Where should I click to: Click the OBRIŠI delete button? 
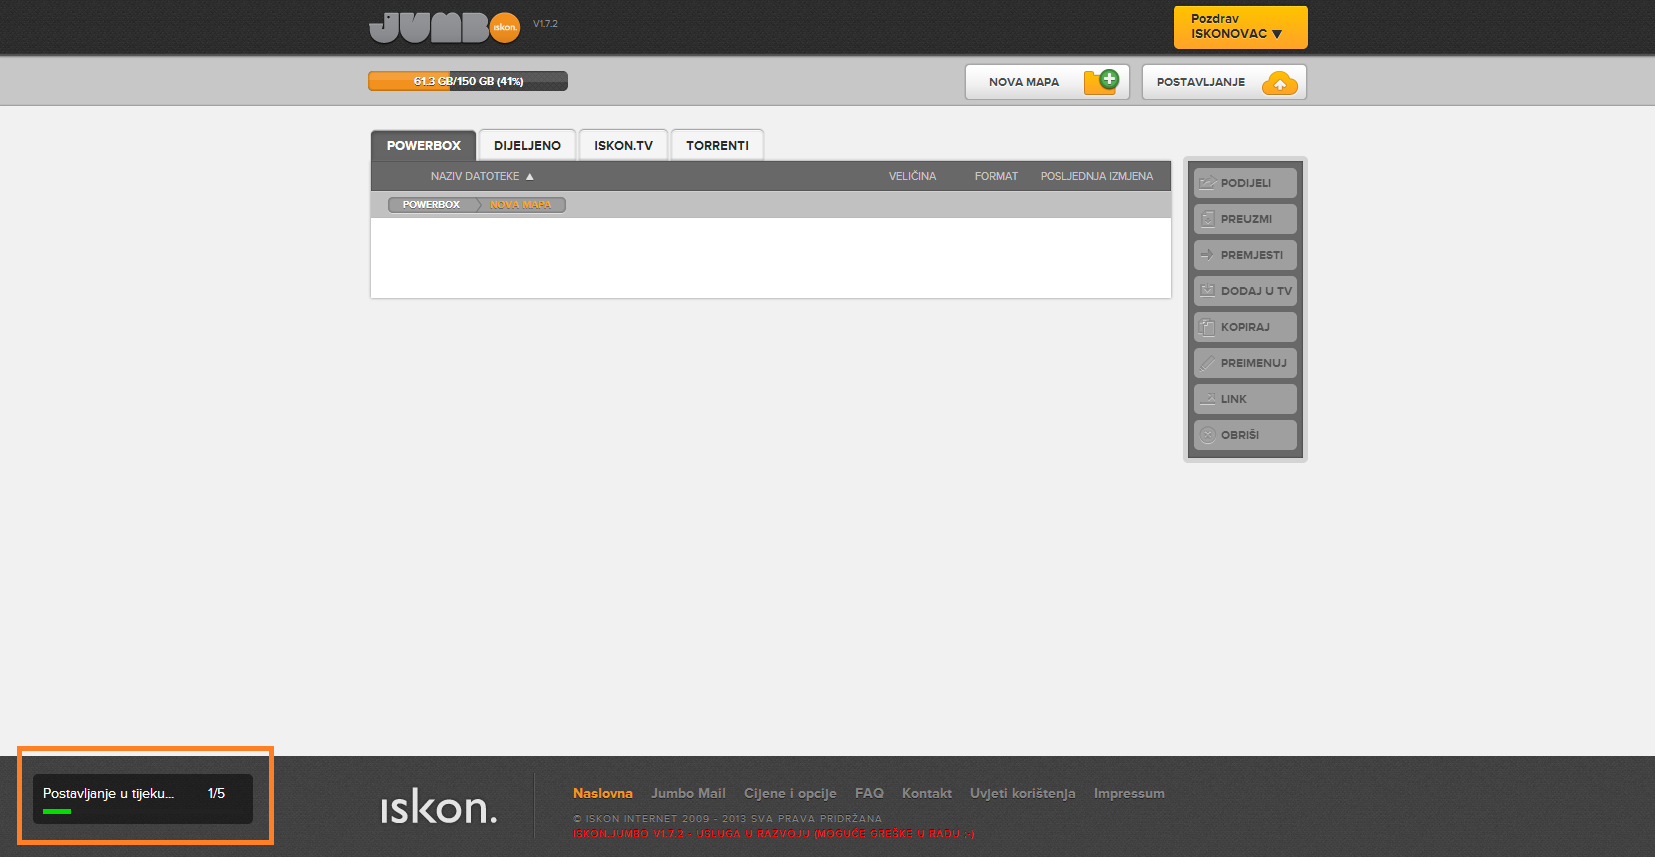click(1245, 435)
